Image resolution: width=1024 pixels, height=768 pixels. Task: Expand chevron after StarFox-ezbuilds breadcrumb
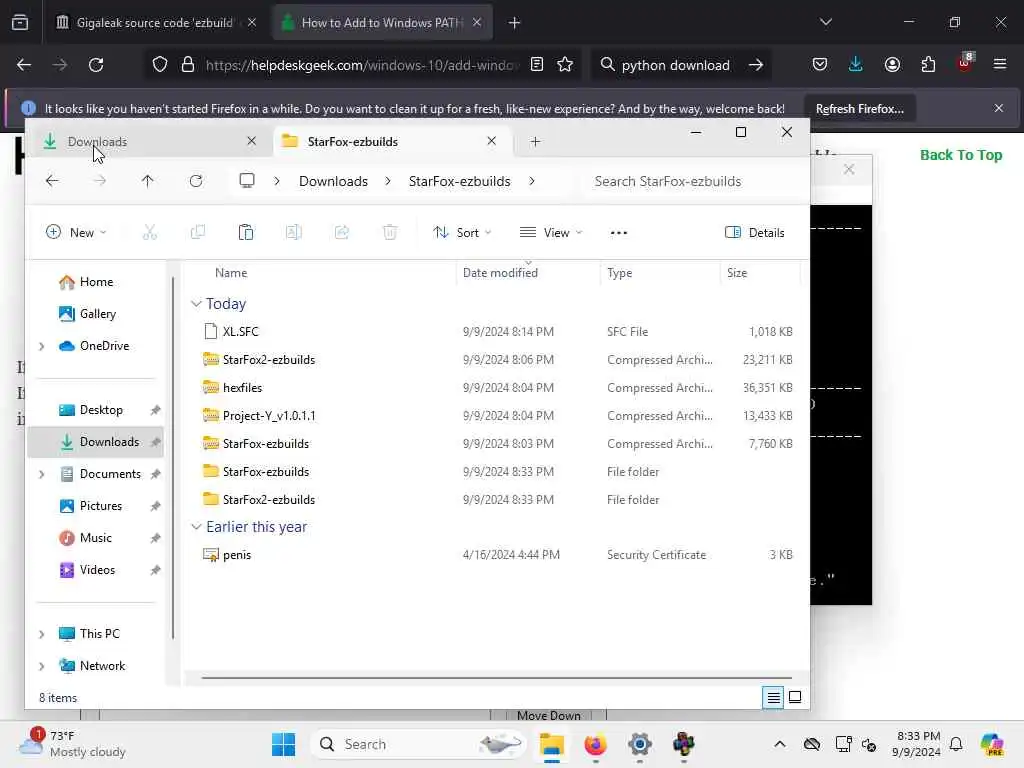[x=532, y=181]
